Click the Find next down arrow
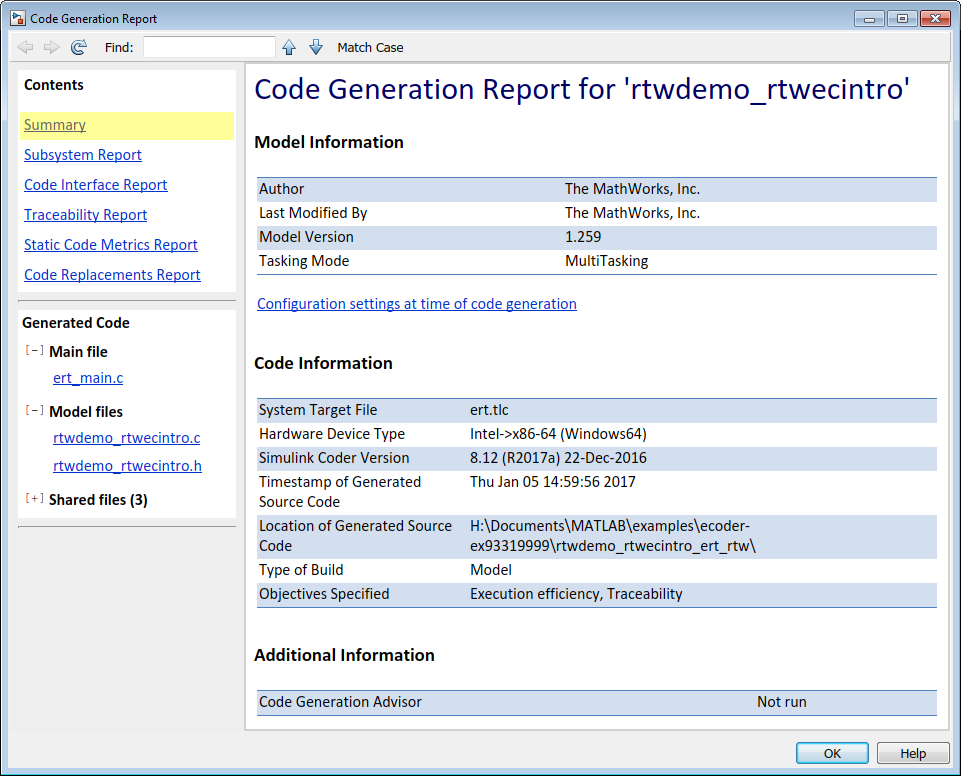The height and width of the screenshot is (776, 961). click(316, 47)
